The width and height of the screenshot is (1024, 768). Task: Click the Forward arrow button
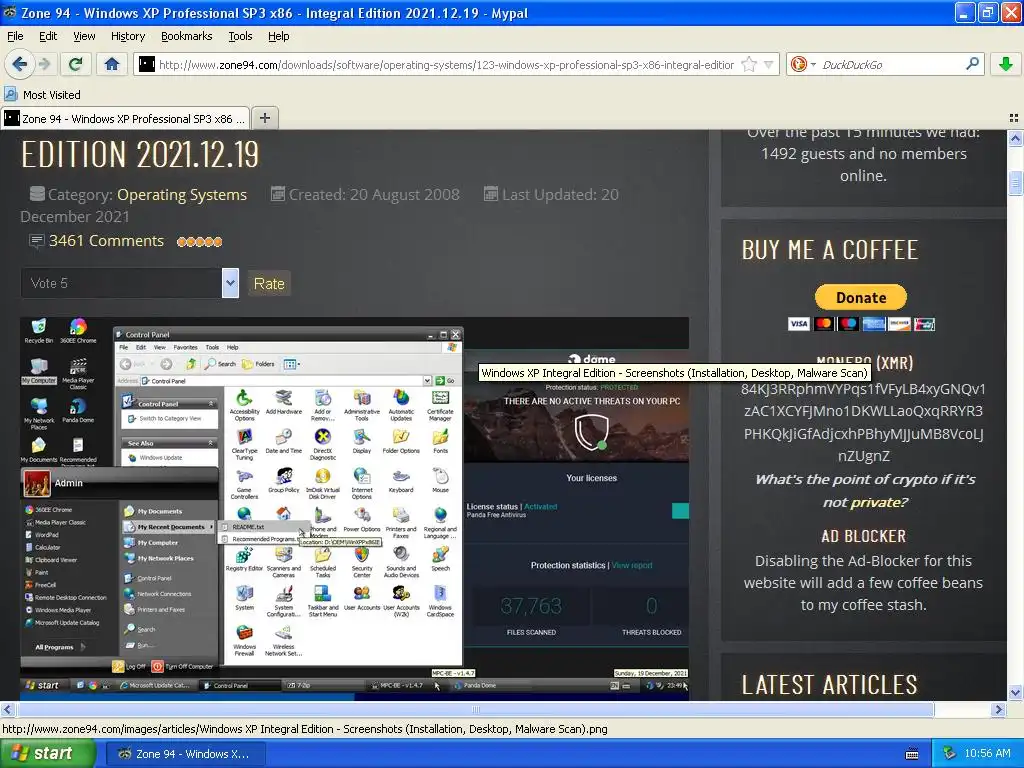coord(44,64)
